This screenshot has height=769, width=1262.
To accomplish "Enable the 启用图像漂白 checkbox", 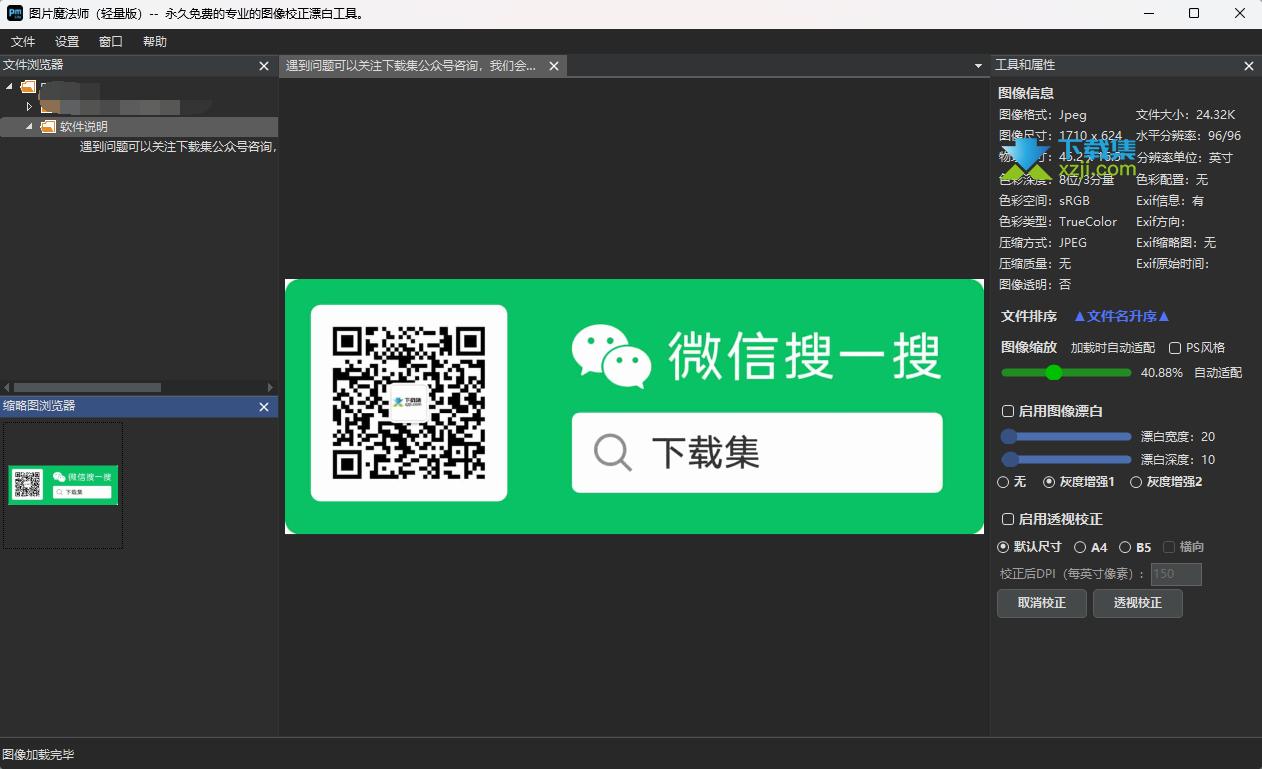I will point(1008,411).
